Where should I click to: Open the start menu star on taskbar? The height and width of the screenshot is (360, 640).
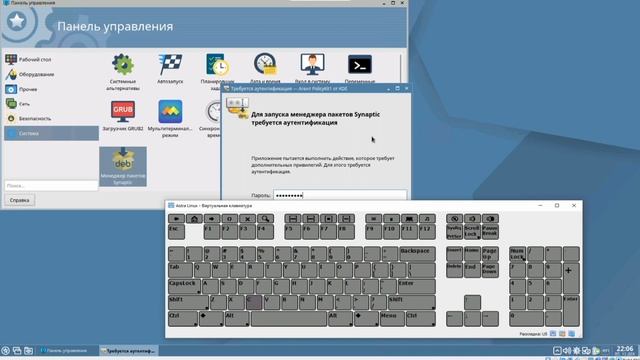coord(6,350)
